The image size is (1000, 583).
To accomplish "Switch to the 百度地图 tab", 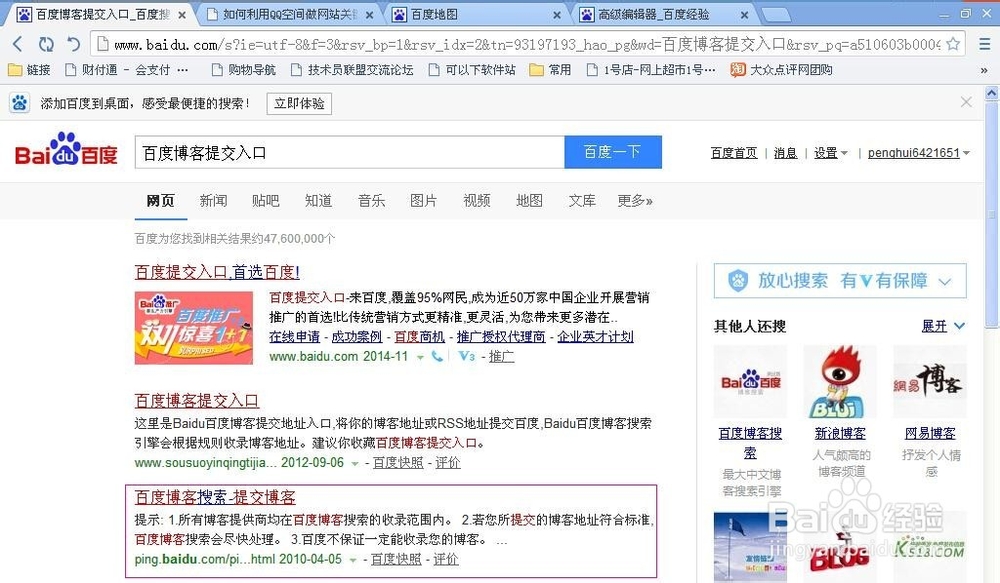I will coord(475,15).
